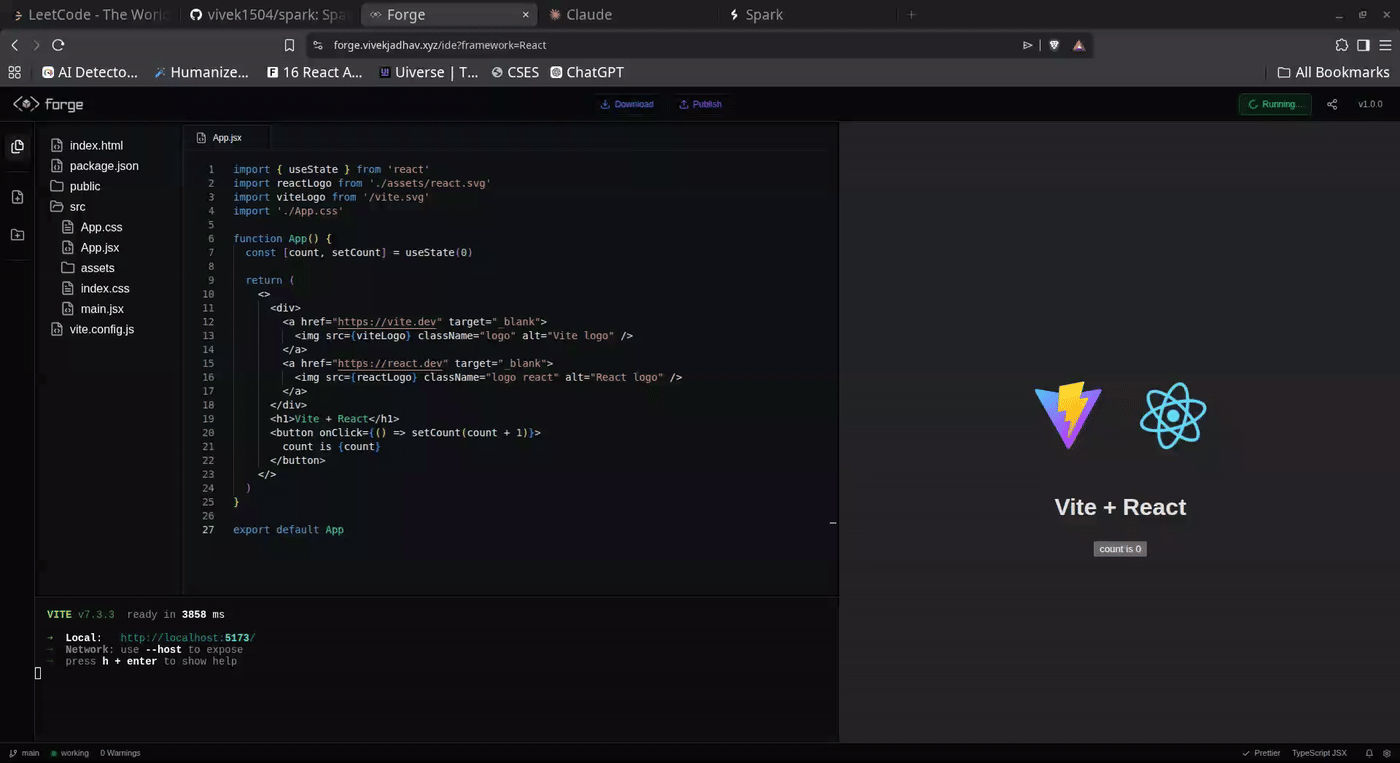Click the site info icon in address bar
The width and height of the screenshot is (1400, 763).
click(x=317, y=45)
